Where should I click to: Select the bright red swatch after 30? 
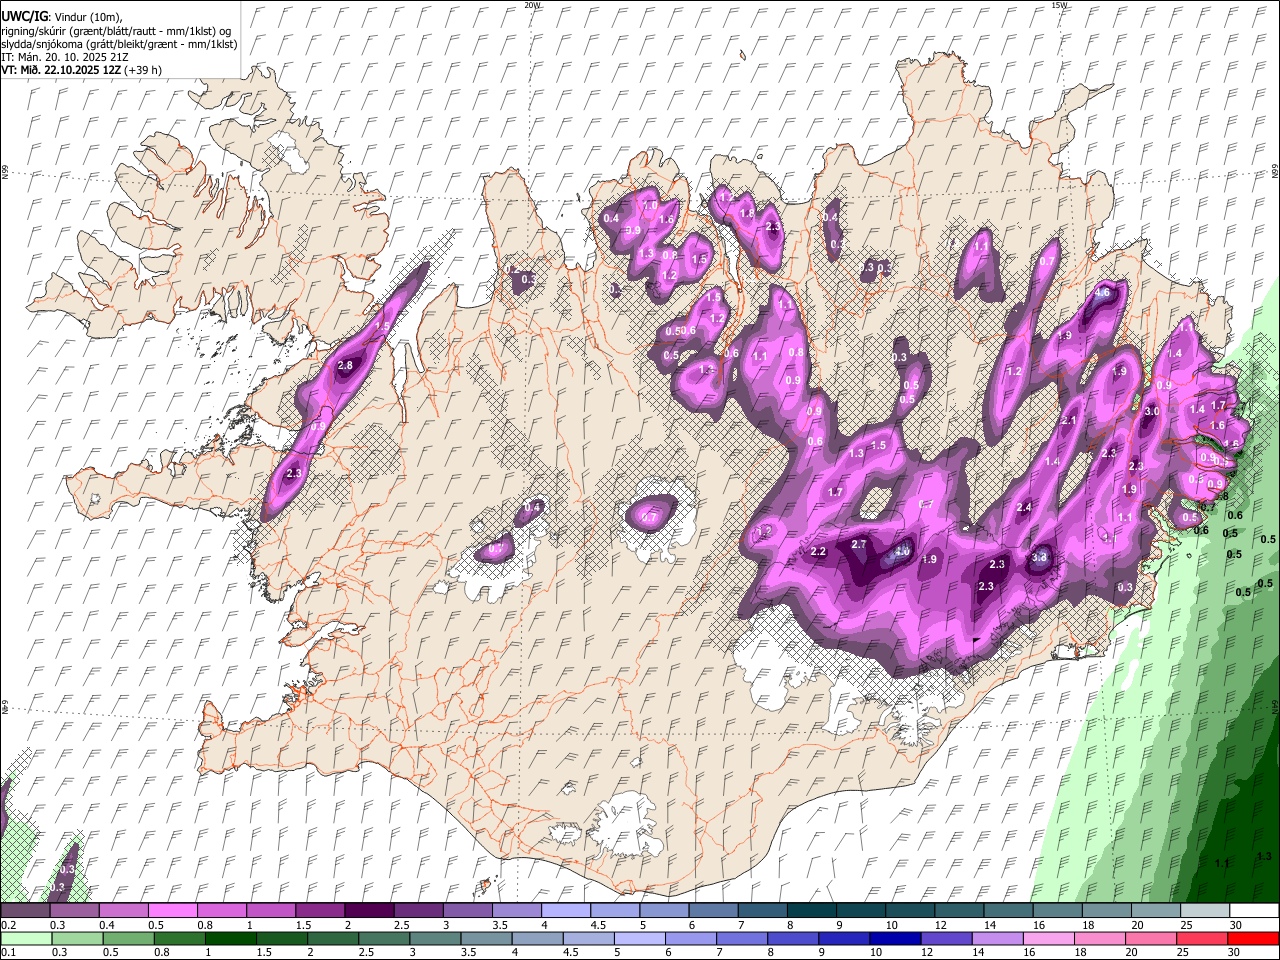[1254, 939]
